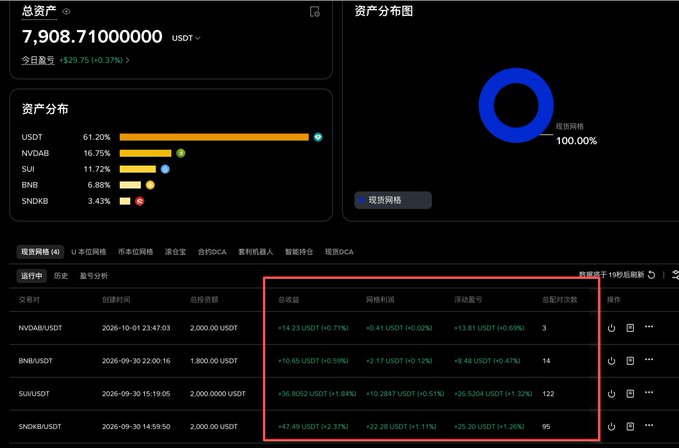Switch to the 套利机器人 tab
The image size is (679, 448).
pos(255,252)
